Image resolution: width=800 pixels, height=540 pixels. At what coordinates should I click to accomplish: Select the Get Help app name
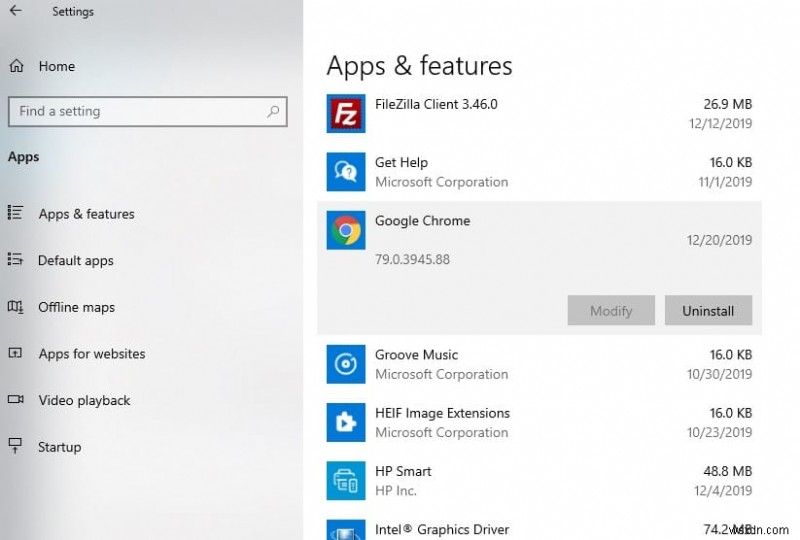pos(401,162)
